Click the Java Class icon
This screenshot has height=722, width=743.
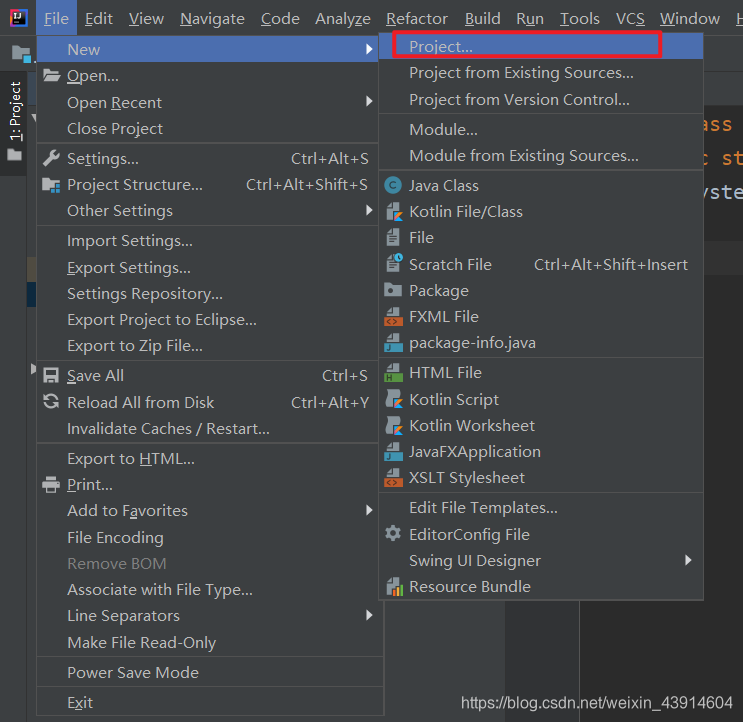[x=393, y=185]
